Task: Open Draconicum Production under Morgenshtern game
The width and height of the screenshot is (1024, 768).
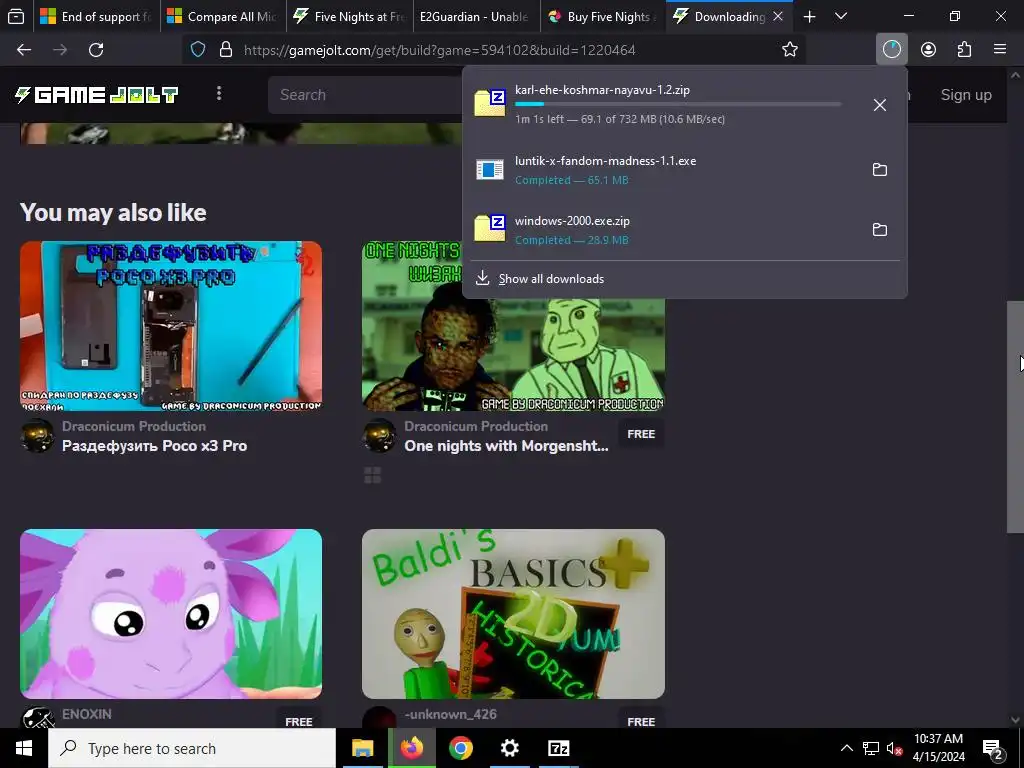Action: point(476,426)
